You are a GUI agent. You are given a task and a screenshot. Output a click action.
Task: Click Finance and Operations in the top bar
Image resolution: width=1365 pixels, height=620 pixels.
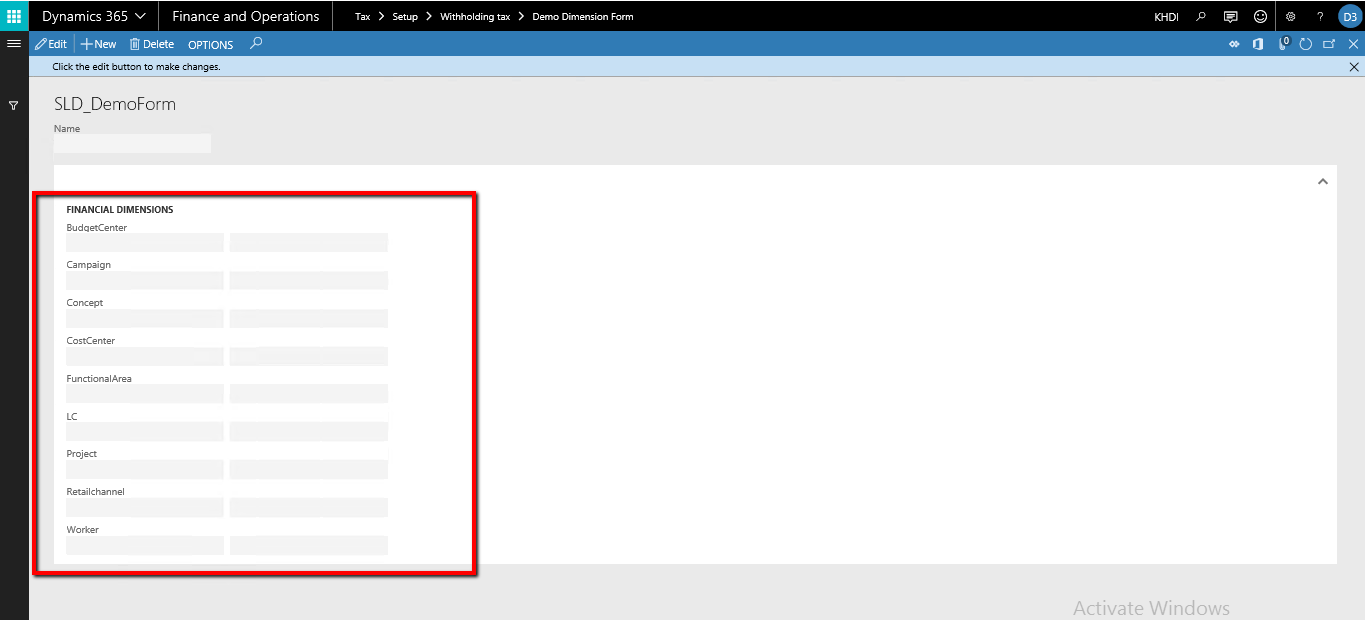coord(245,15)
